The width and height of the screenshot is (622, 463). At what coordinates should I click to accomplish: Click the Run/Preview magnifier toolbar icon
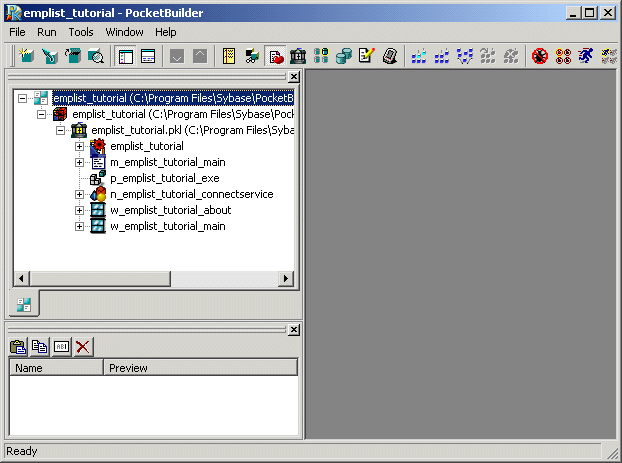pos(96,56)
